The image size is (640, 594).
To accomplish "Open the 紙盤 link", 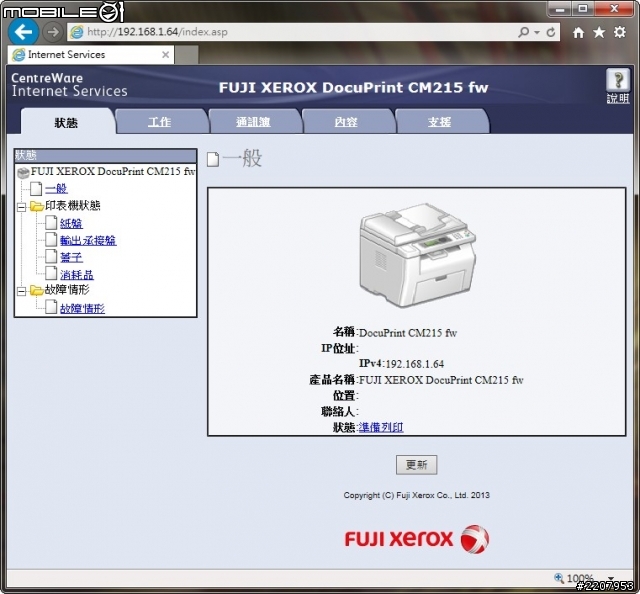I will (x=71, y=223).
